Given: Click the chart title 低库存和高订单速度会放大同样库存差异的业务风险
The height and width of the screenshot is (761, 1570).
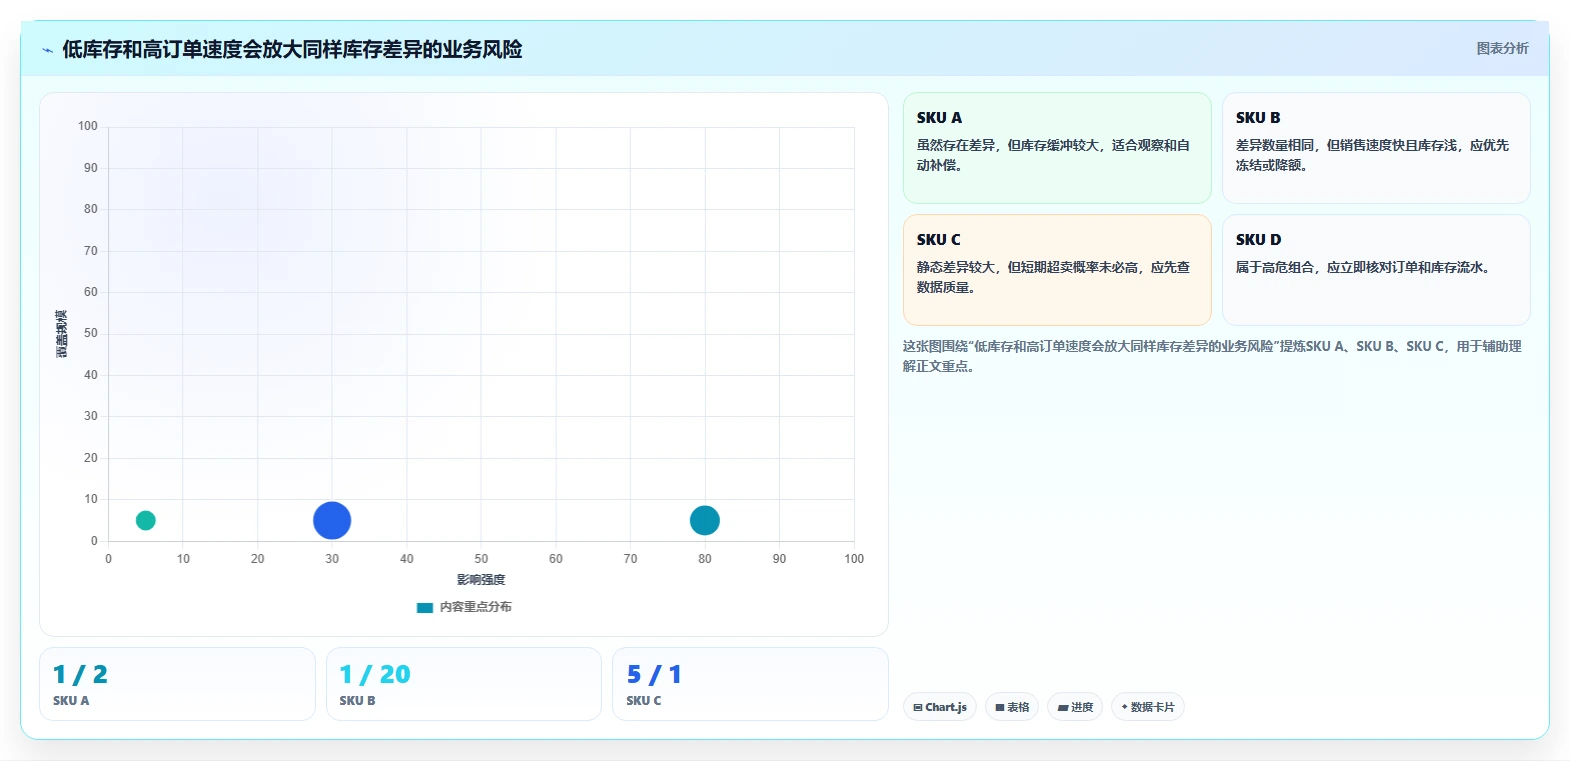Looking at the screenshot, I should tap(292, 49).
